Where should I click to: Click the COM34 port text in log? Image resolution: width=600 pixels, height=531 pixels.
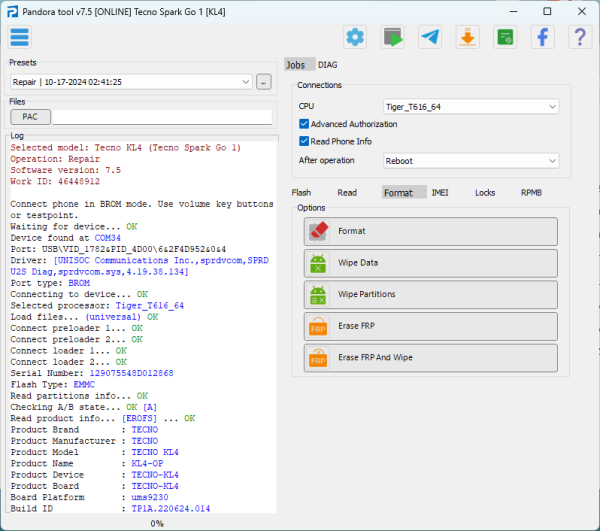[108, 238]
